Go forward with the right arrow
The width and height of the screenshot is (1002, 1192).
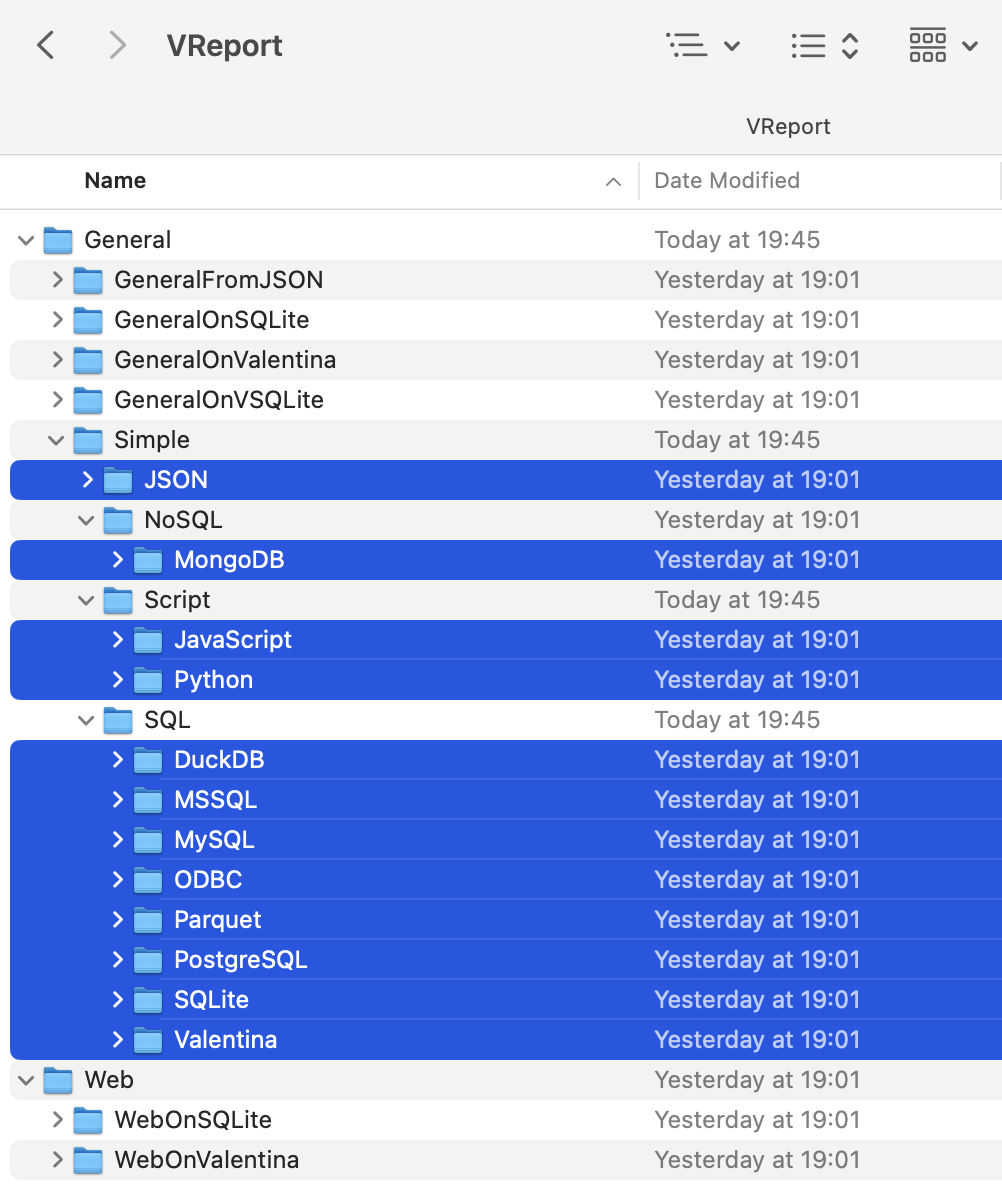116,46
